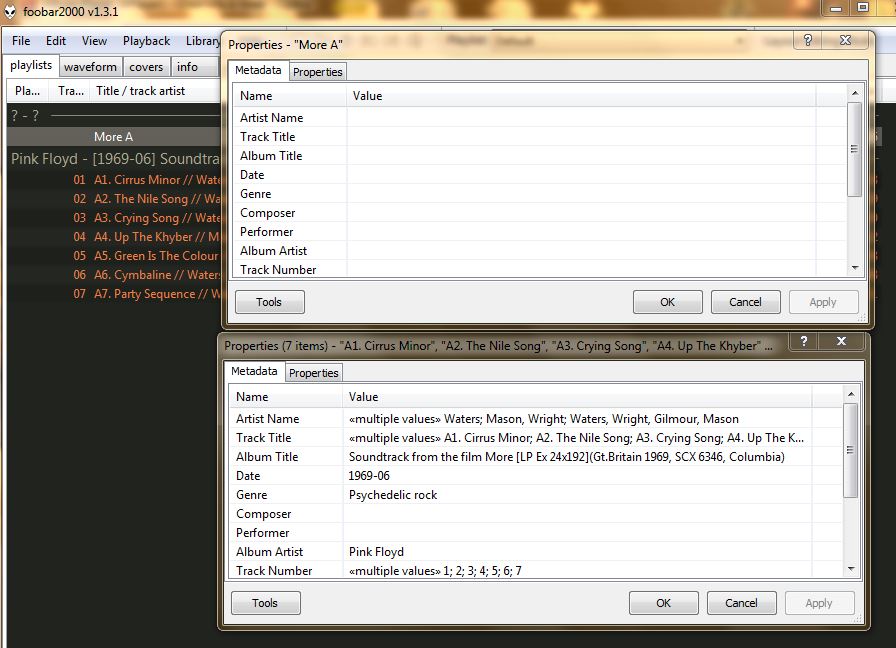The height and width of the screenshot is (648, 896).
Task: Click the "Tra..." playlist column header
Action: [71, 91]
